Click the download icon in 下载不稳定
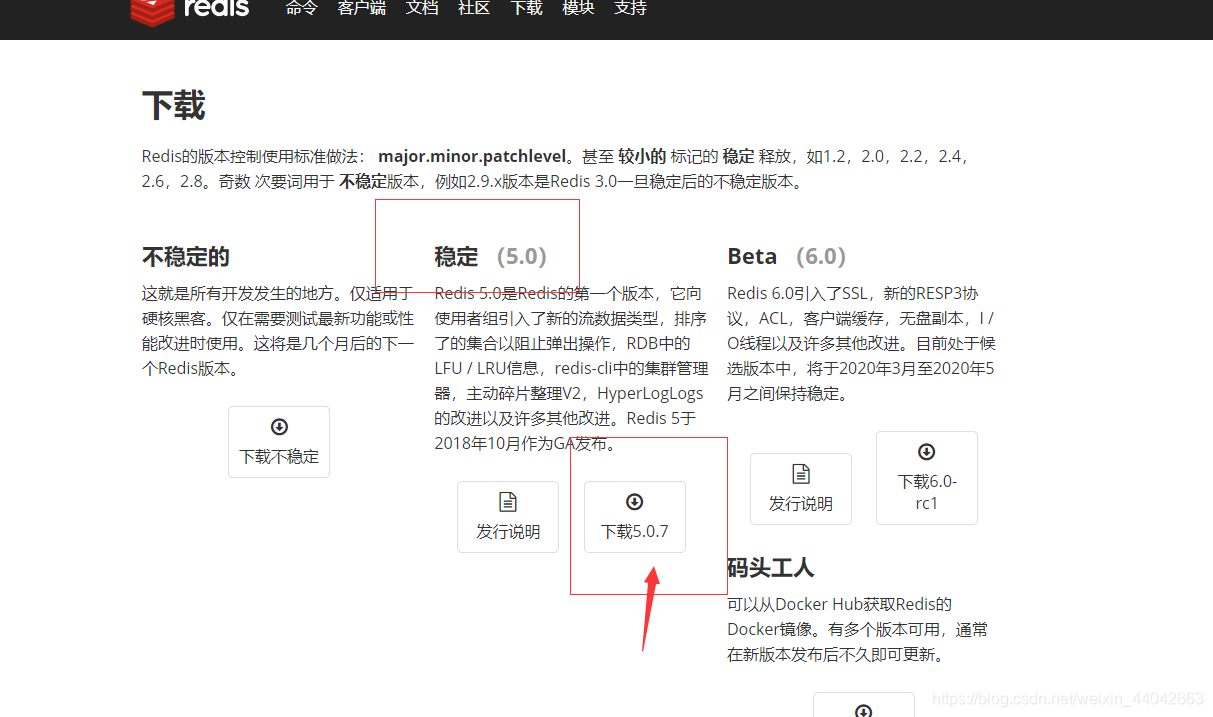The height and width of the screenshot is (717, 1213). coord(279,427)
